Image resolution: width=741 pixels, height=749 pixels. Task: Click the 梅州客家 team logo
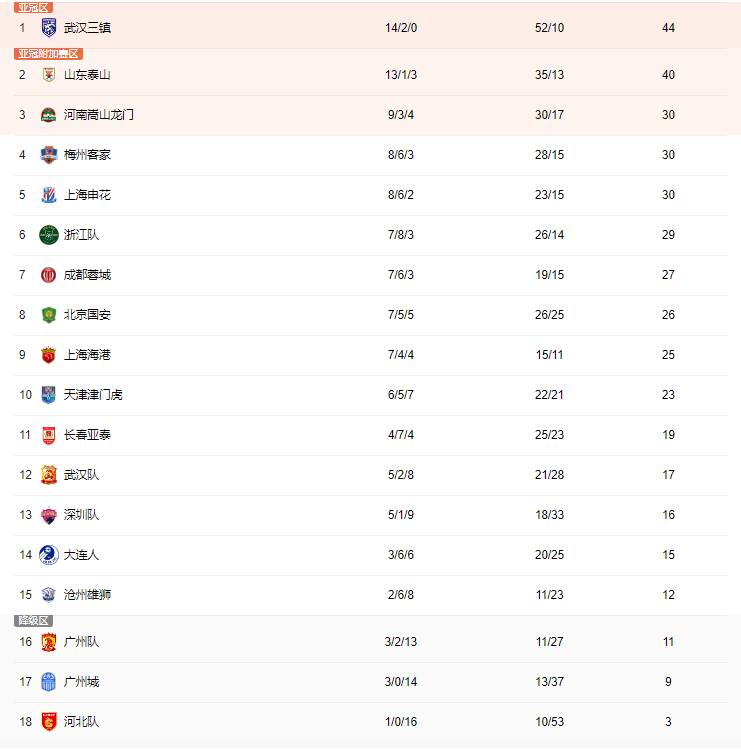pyautogui.click(x=49, y=155)
